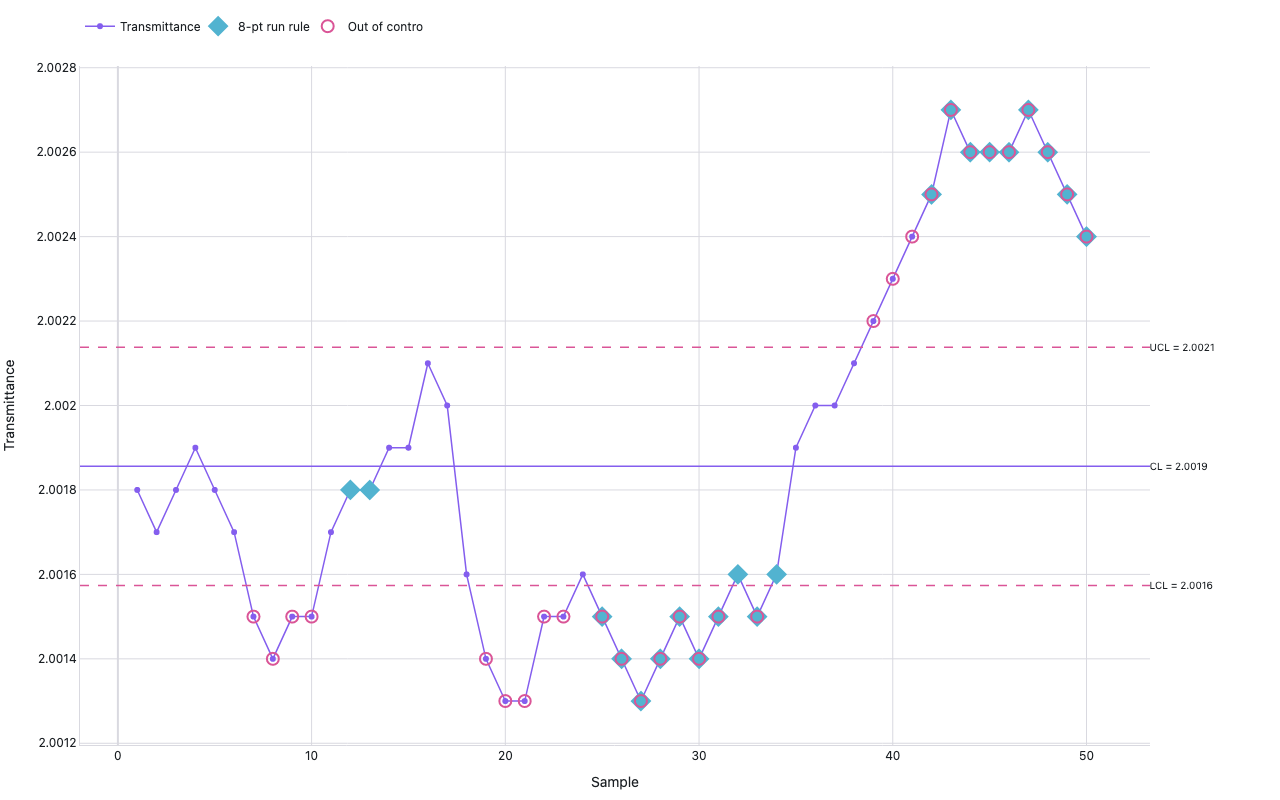Click the vertical Transmittance y-axis title
This screenshot has width=1280, height=800.
tap(11, 405)
